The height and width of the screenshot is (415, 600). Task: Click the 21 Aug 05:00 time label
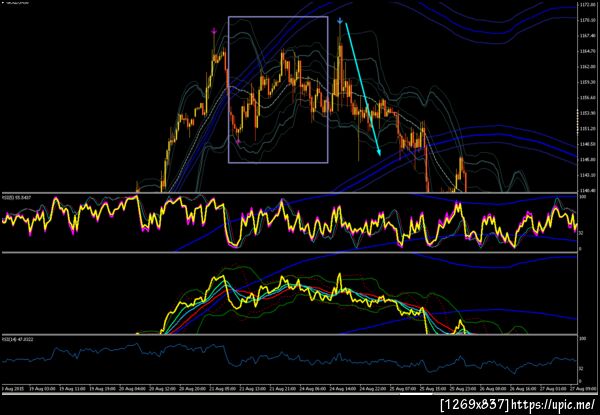click(222, 389)
